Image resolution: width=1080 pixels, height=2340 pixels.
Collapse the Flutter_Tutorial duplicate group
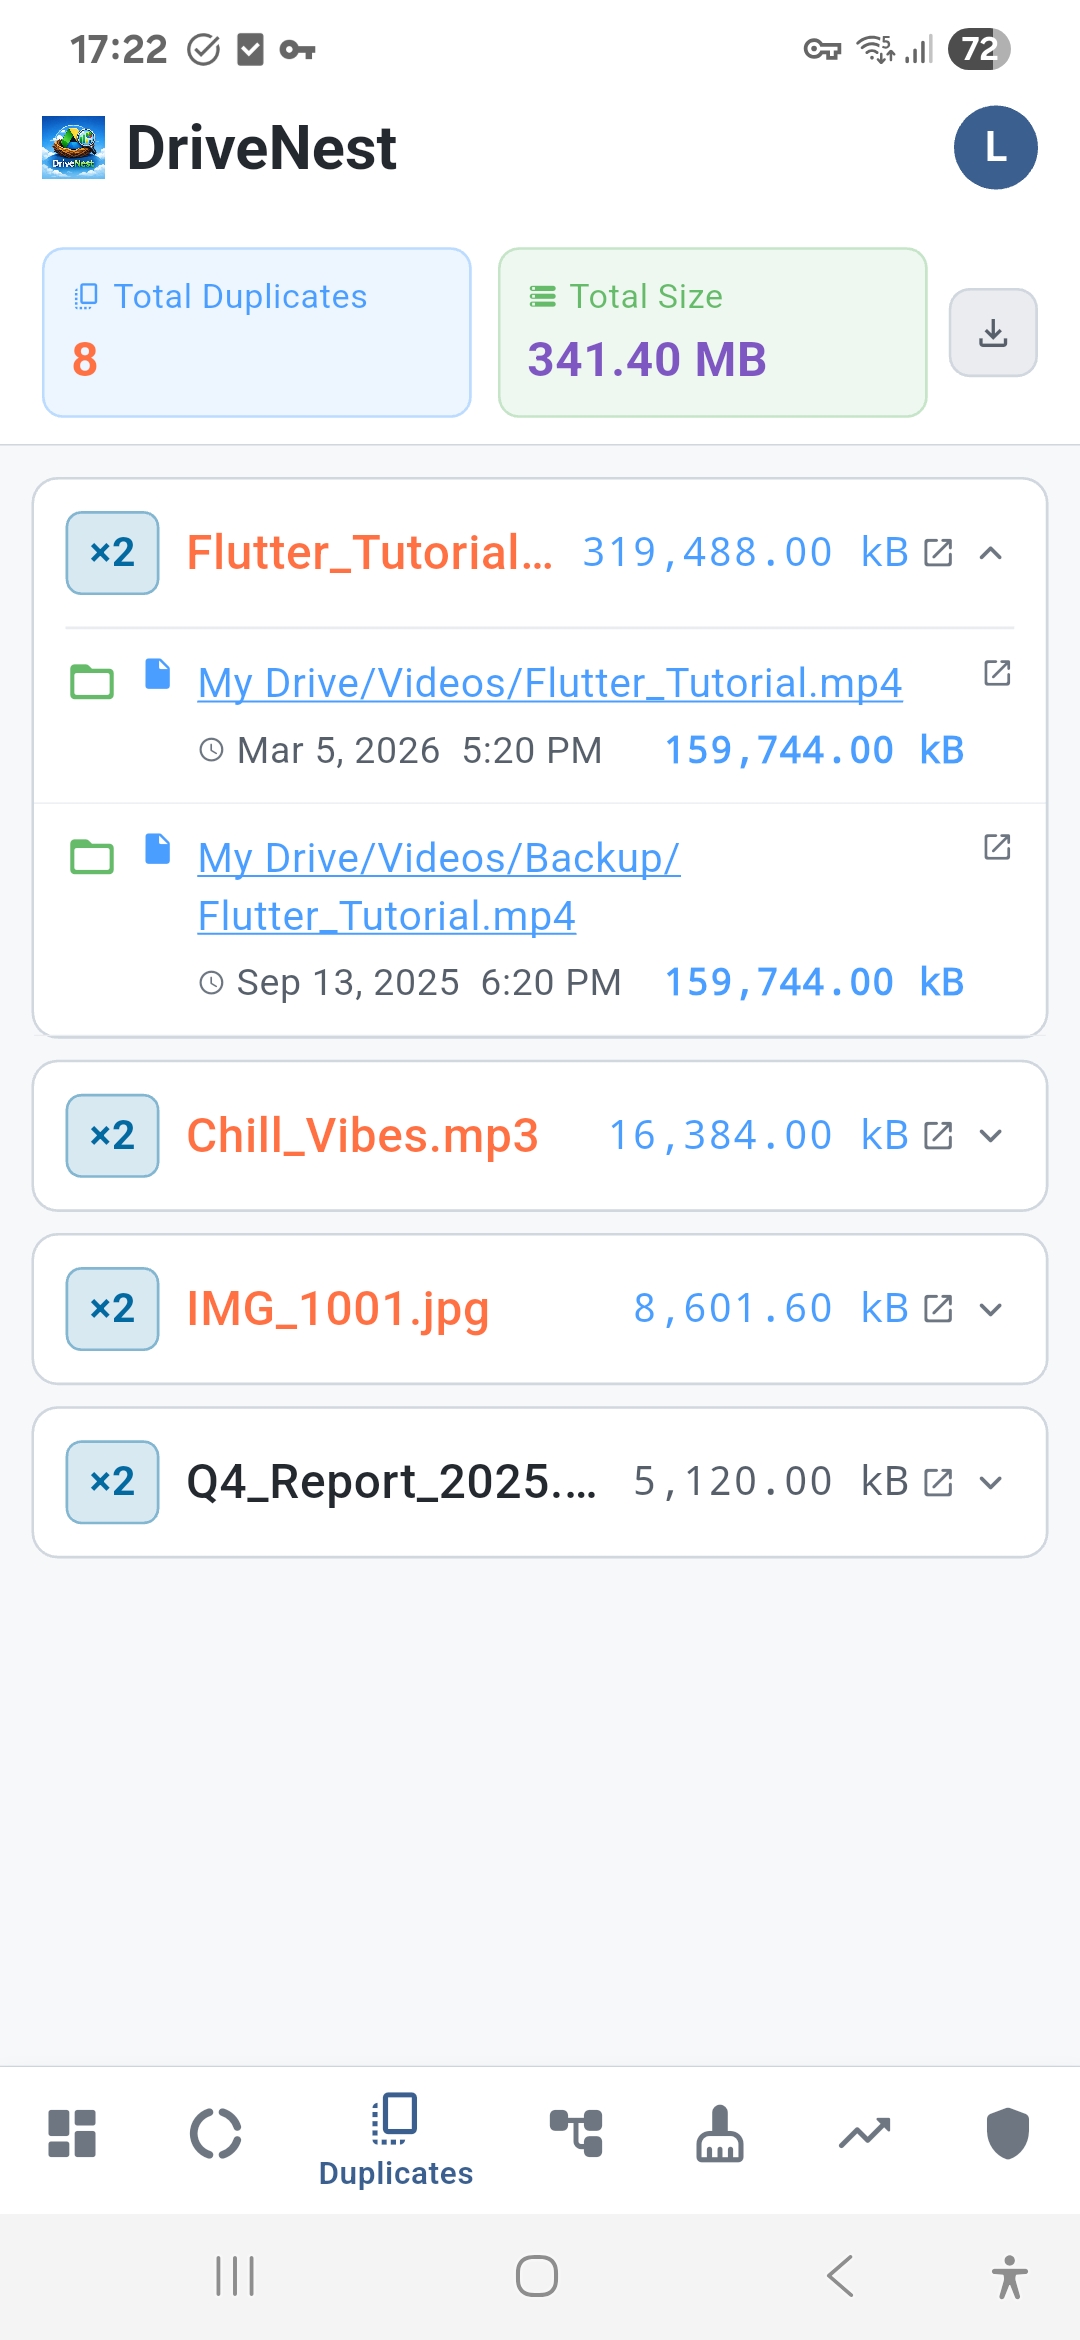pos(990,553)
